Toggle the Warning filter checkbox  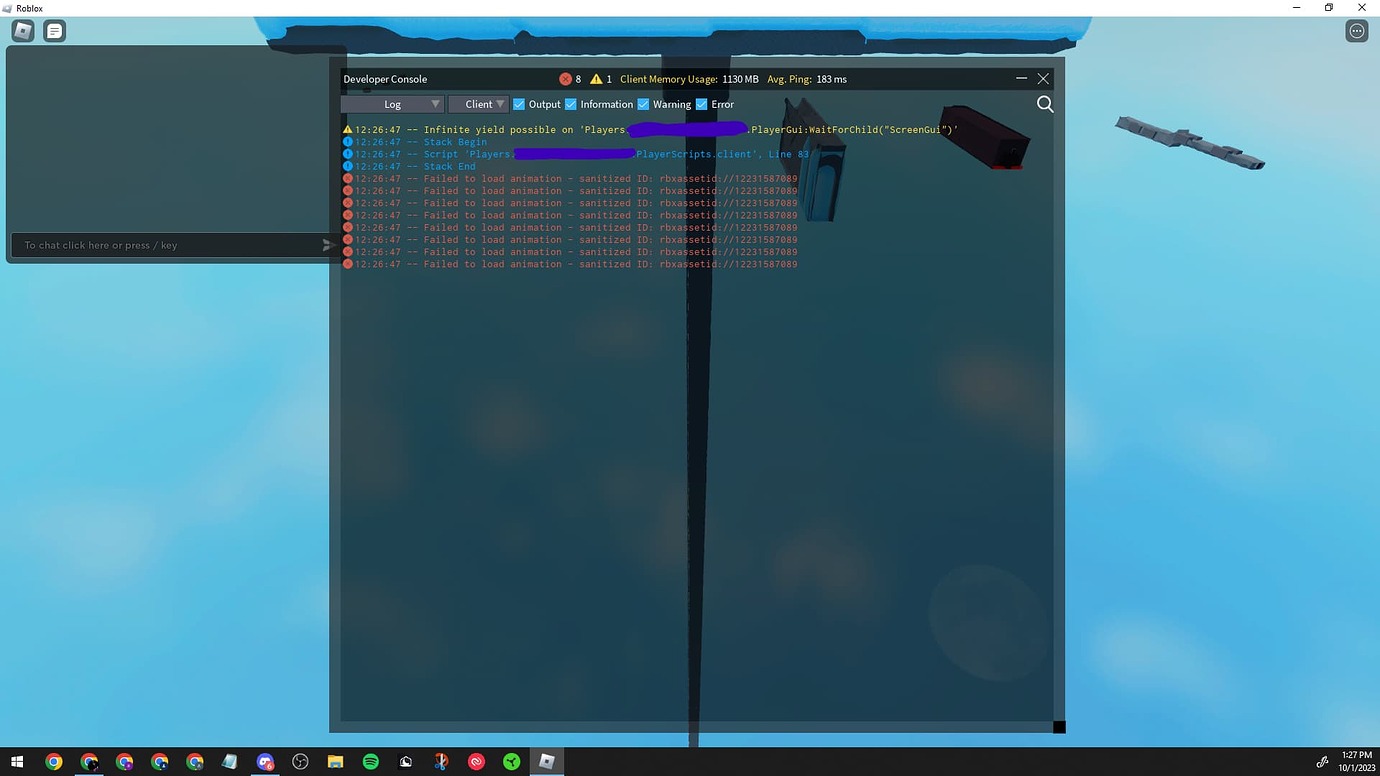tap(643, 104)
